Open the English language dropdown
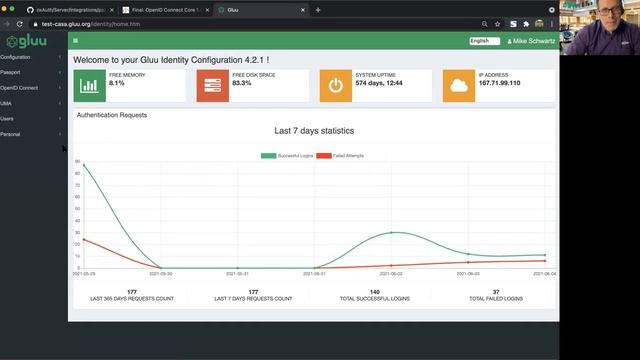 coord(484,41)
